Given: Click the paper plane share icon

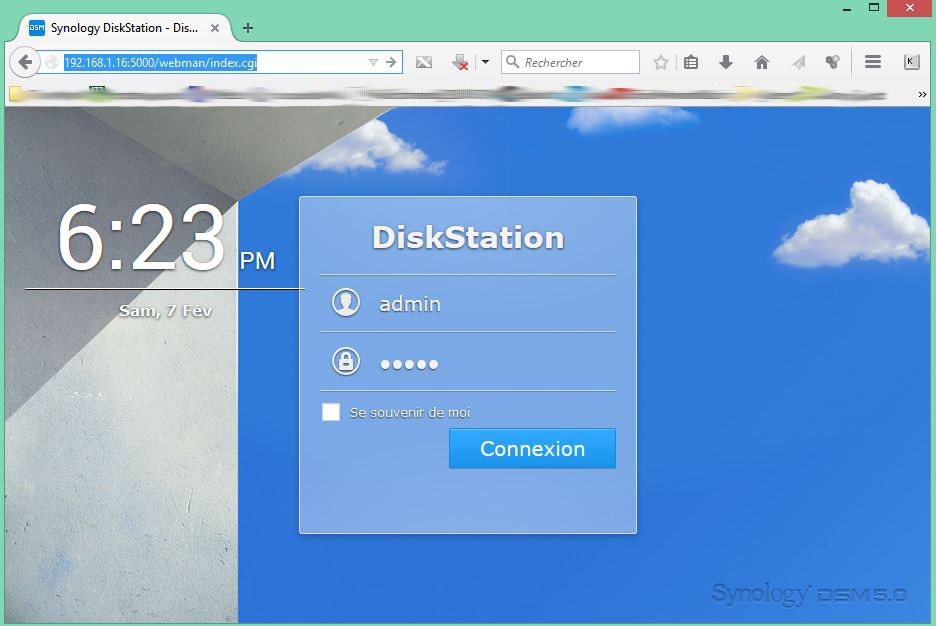Looking at the screenshot, I should (x=799, y=62).
